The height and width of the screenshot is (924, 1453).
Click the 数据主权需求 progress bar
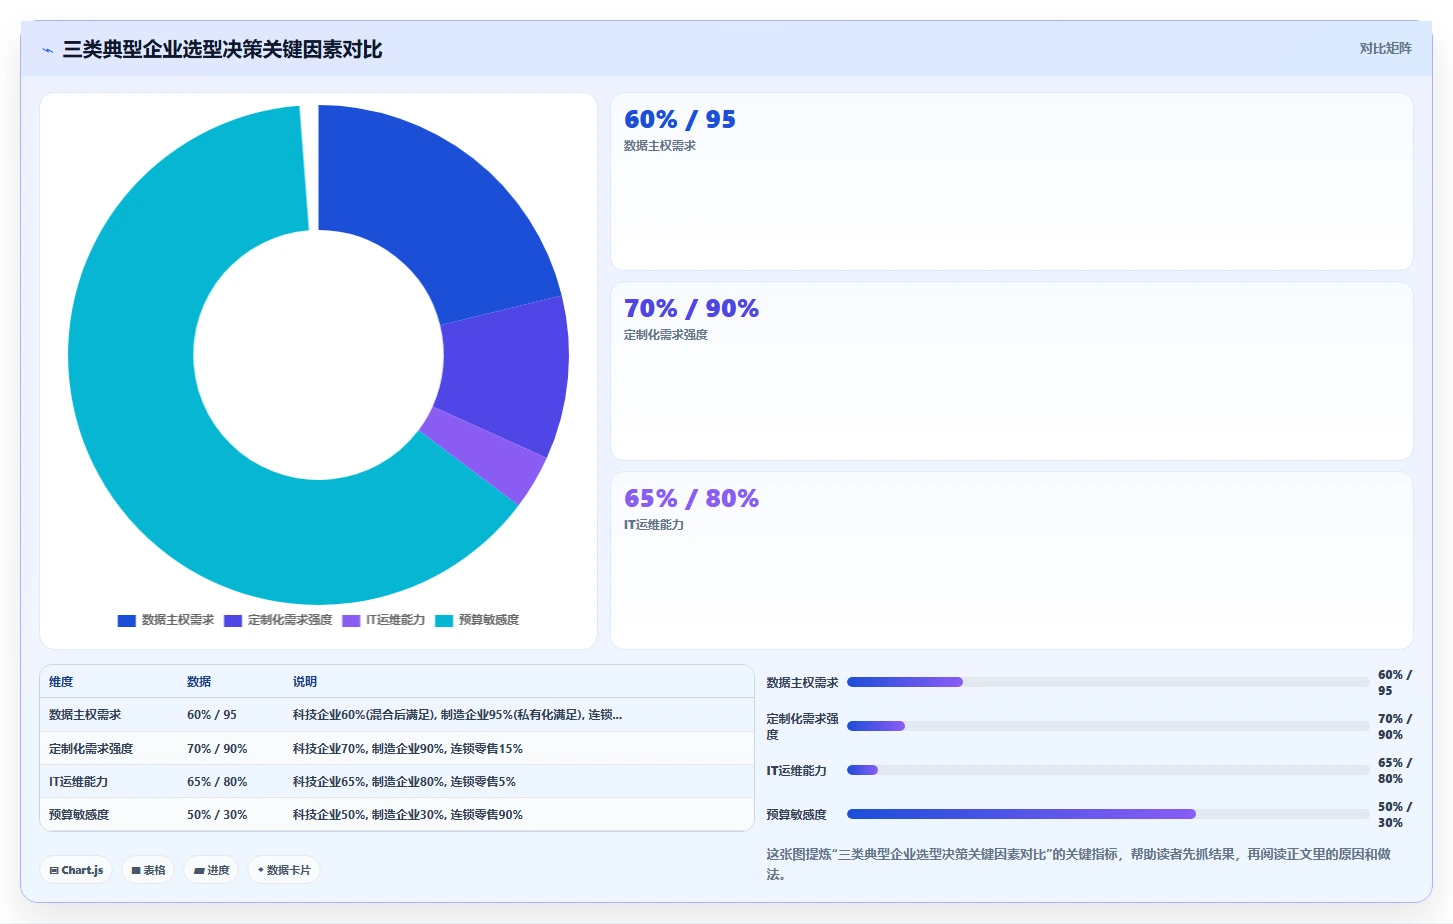coord(1108,682)
